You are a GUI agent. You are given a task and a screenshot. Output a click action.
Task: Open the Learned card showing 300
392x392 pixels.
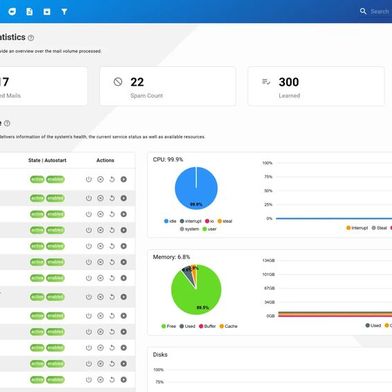click(316, 86)
